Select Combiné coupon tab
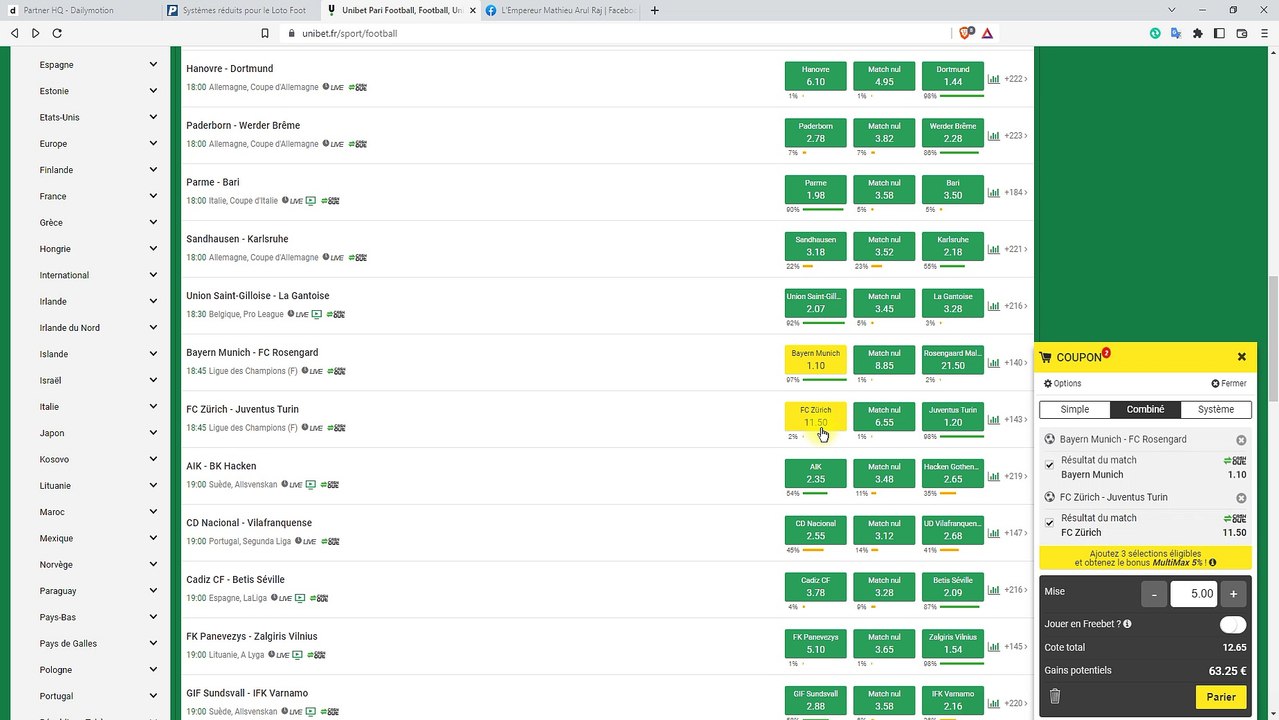Viewport: 1279px width, 720px height. (x=1146, y=409)
